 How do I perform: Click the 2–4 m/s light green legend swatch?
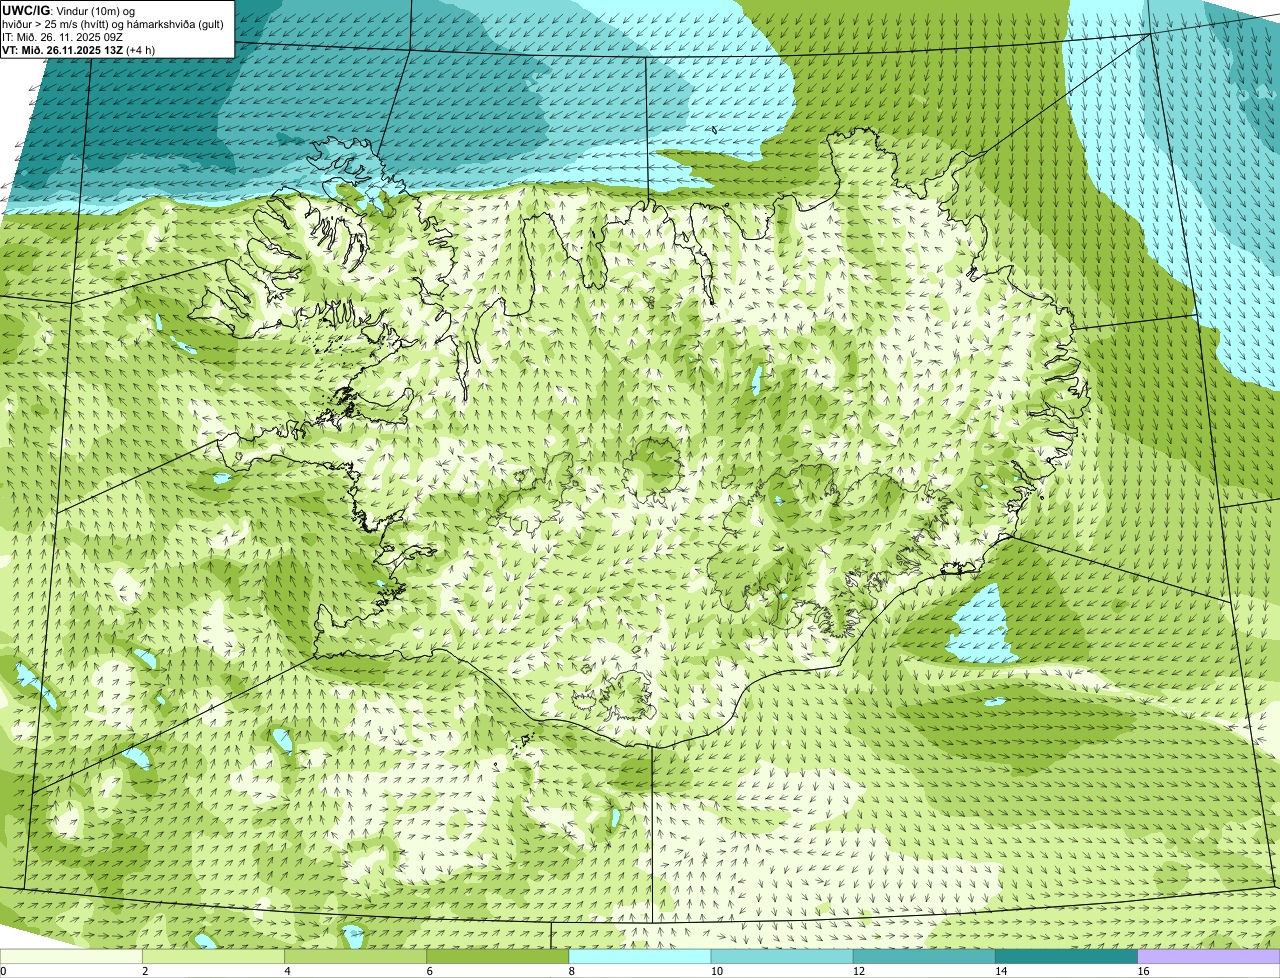pos(213,956)
